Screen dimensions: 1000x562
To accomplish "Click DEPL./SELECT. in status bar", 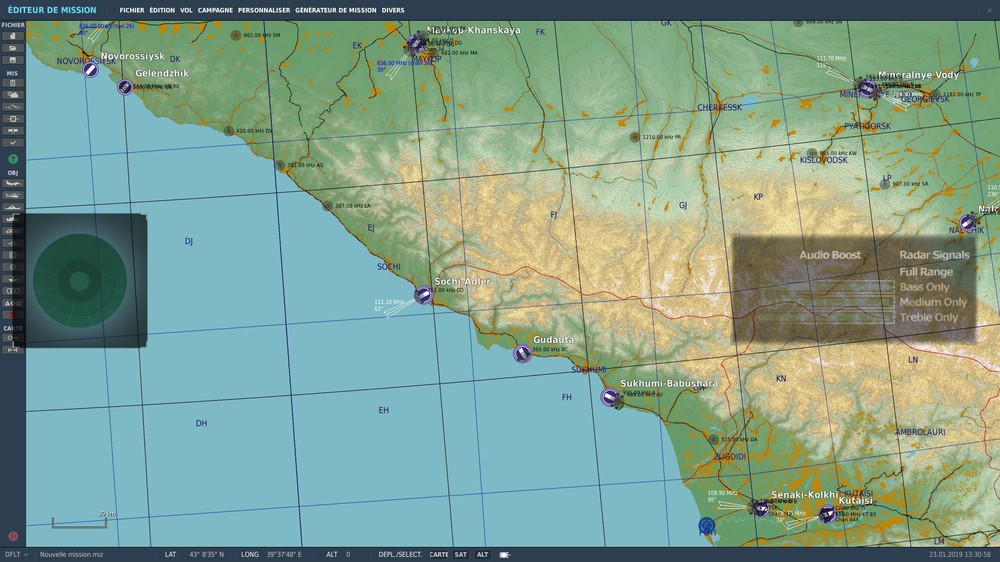I will [400, 554].
